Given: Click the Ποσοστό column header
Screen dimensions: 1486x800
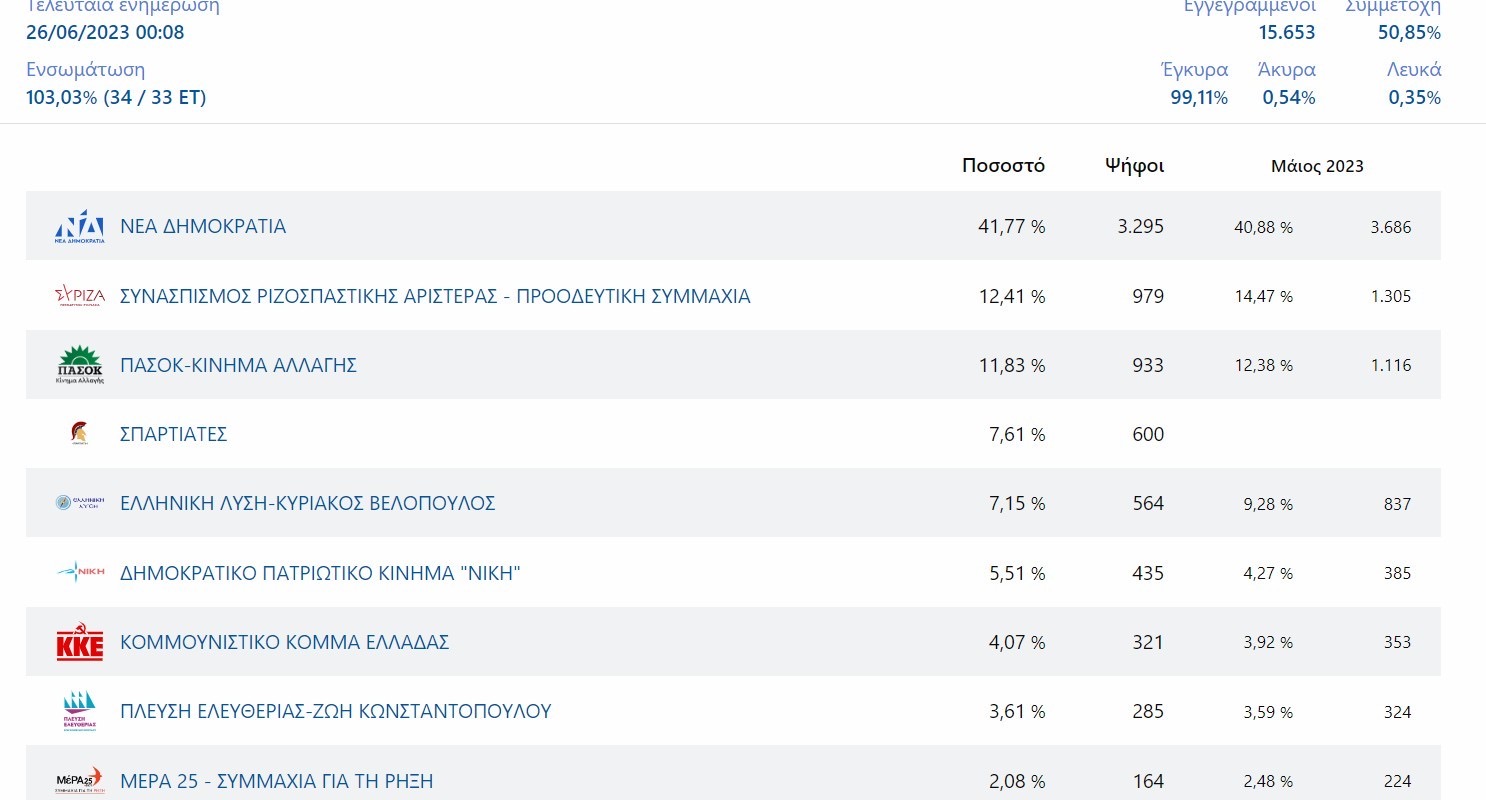Looking at the screenshot, I should point(1003,166).
